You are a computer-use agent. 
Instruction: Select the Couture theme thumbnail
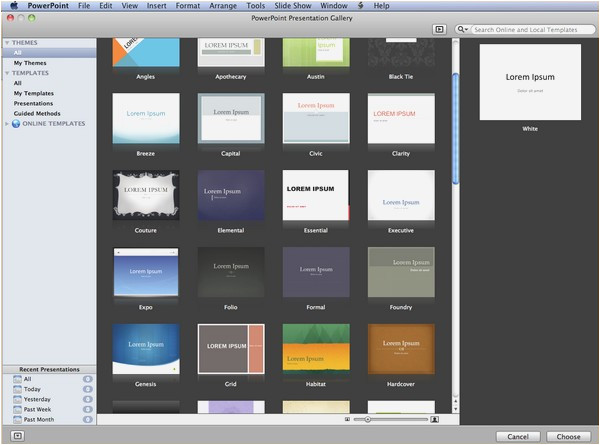[146, 195]
